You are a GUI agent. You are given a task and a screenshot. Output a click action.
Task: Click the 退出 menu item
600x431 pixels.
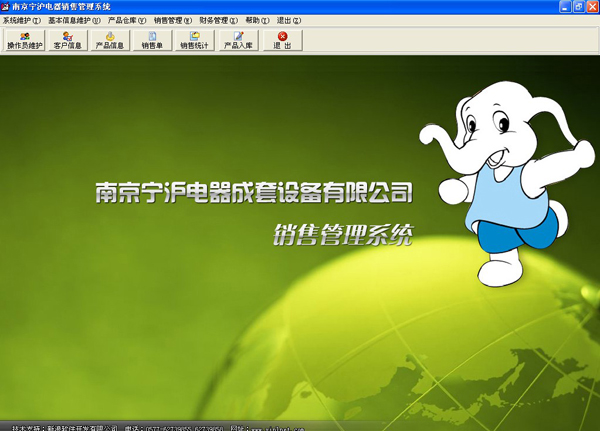(288, 20)
